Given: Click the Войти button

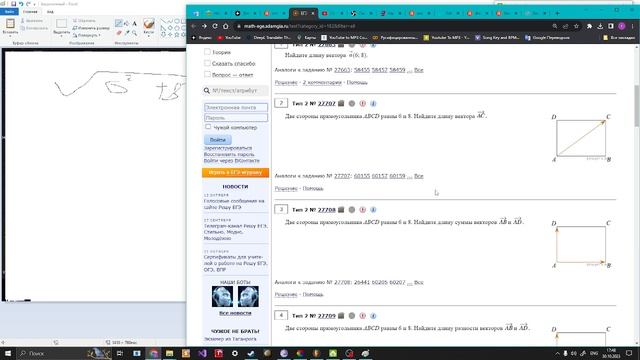Looking at the screenshot, I should point(218,140).
